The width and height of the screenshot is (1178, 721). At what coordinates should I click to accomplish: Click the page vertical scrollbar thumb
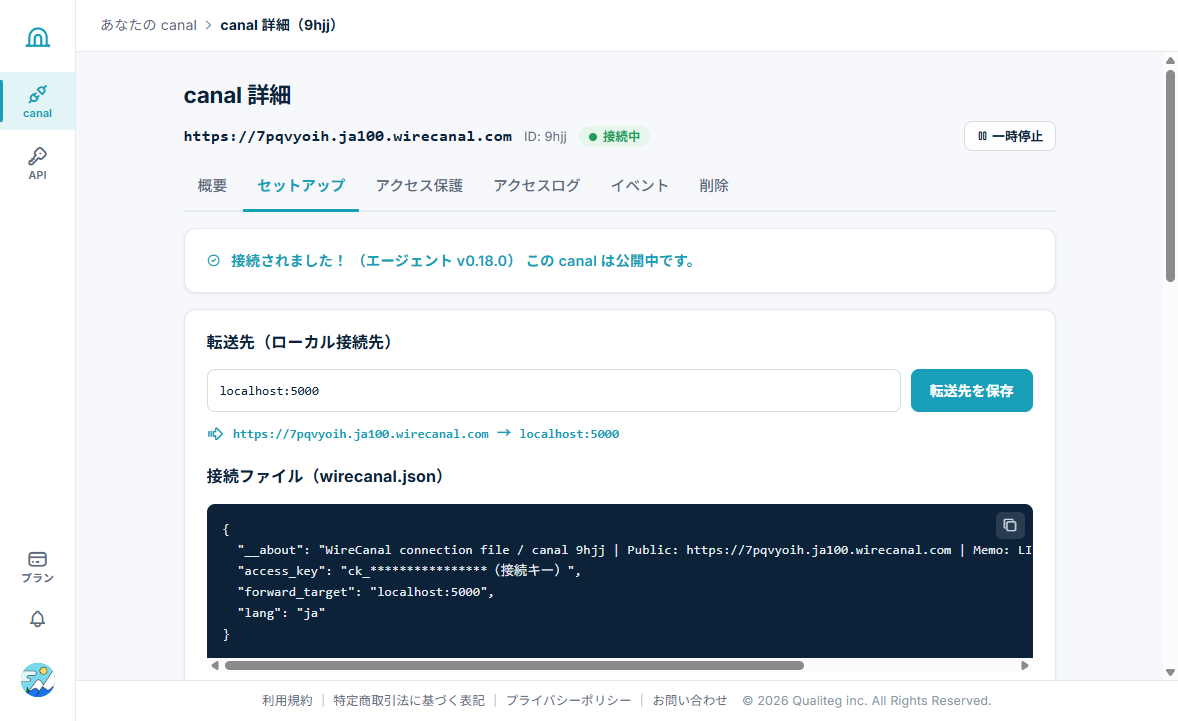click(1170, 176)
